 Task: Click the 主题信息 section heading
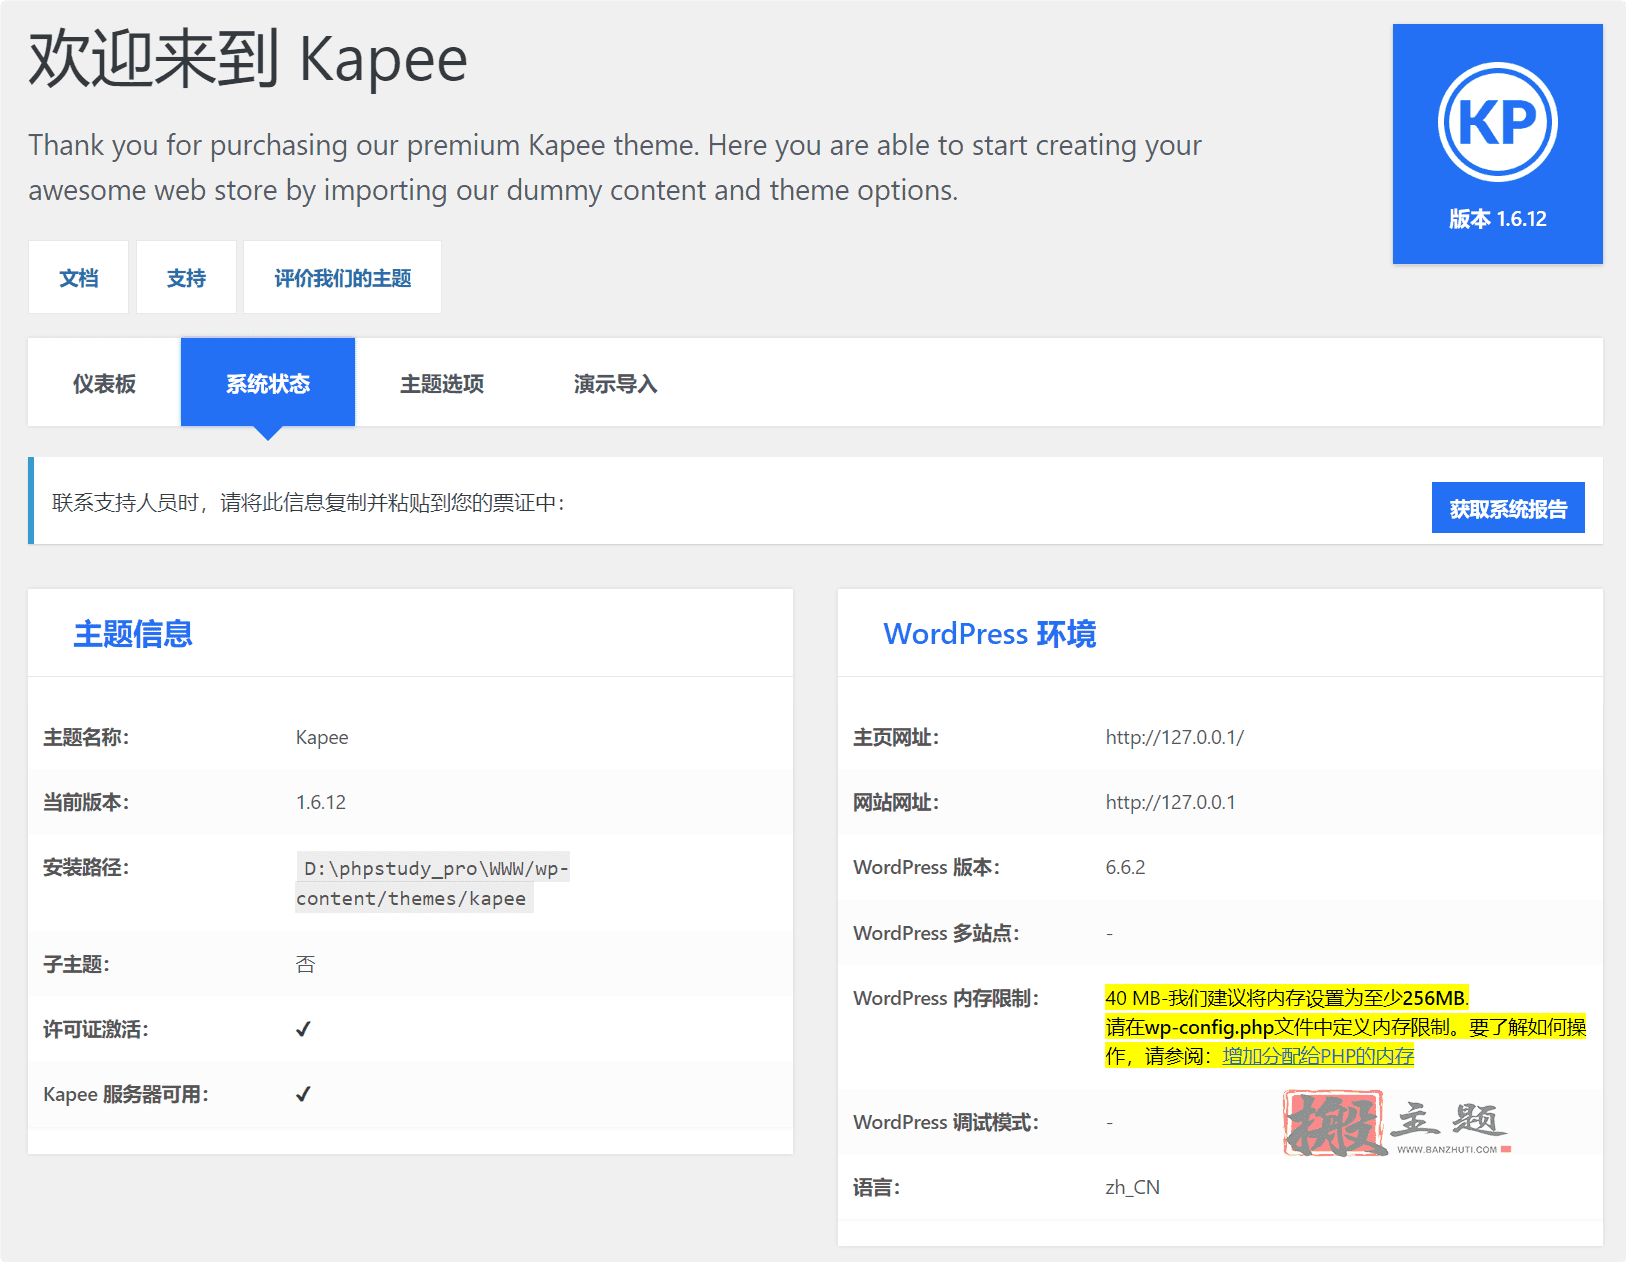click(133, 634)
